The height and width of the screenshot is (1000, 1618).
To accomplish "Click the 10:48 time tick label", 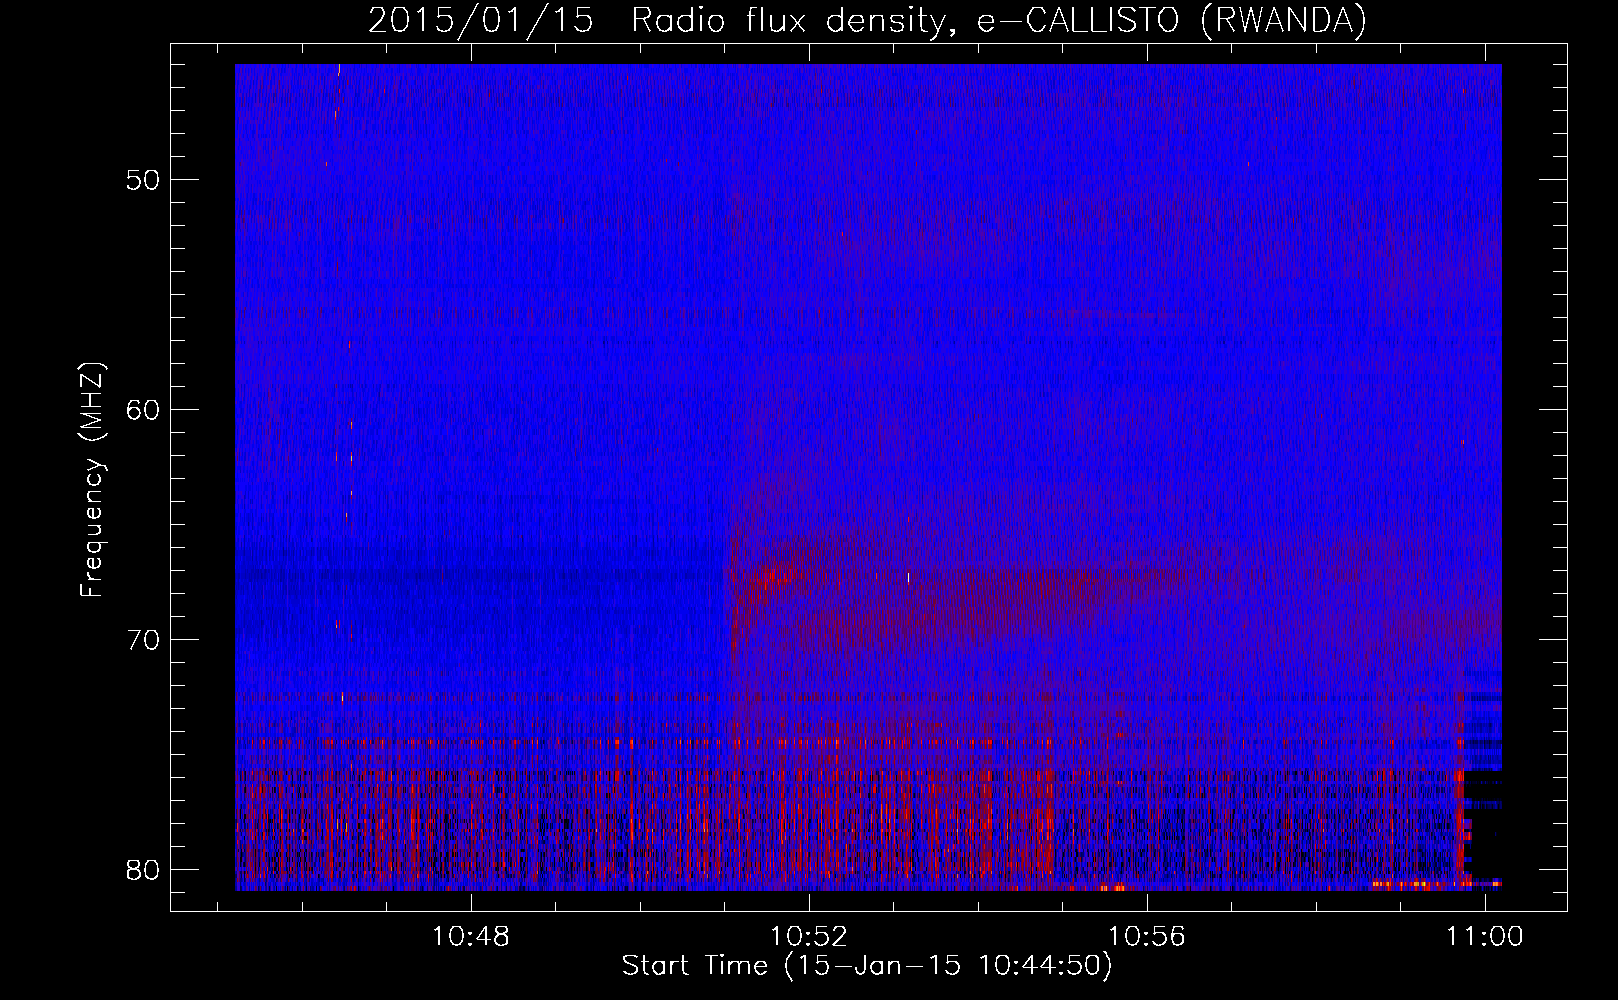I will click(470, 936).
